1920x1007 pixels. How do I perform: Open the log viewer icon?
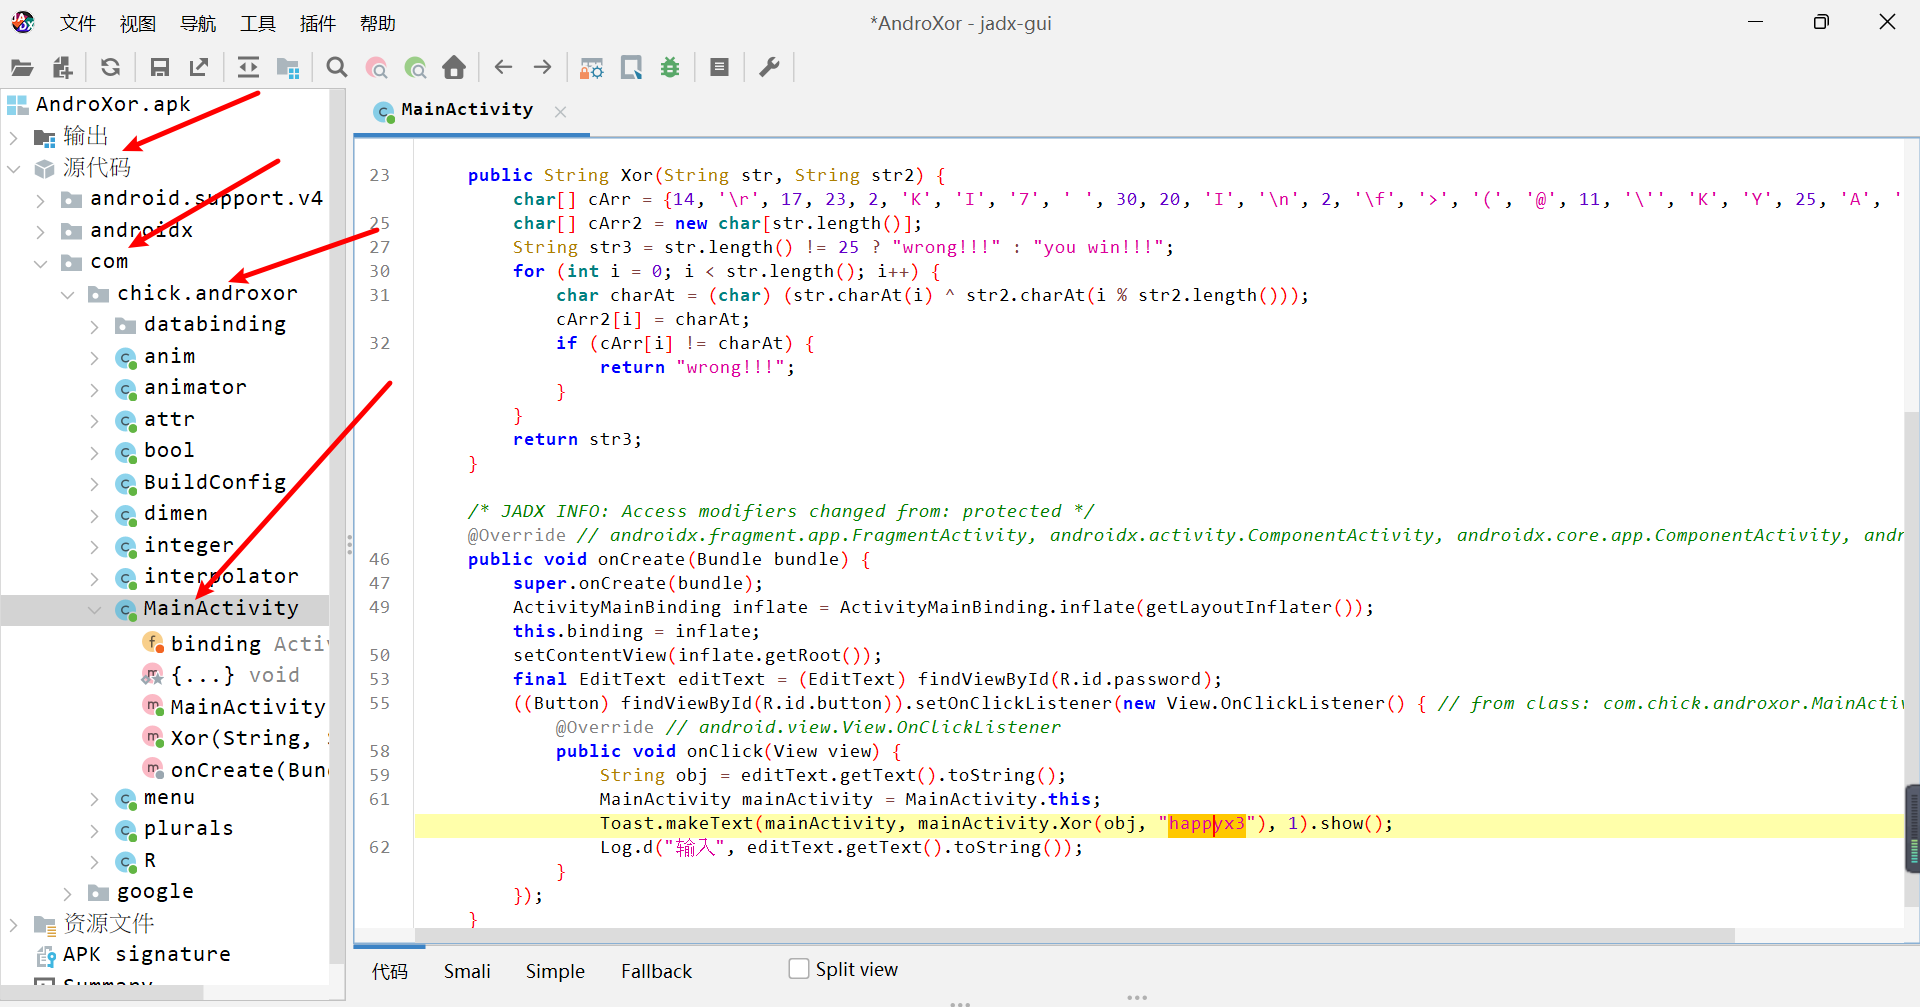click(x=719, y=68)
